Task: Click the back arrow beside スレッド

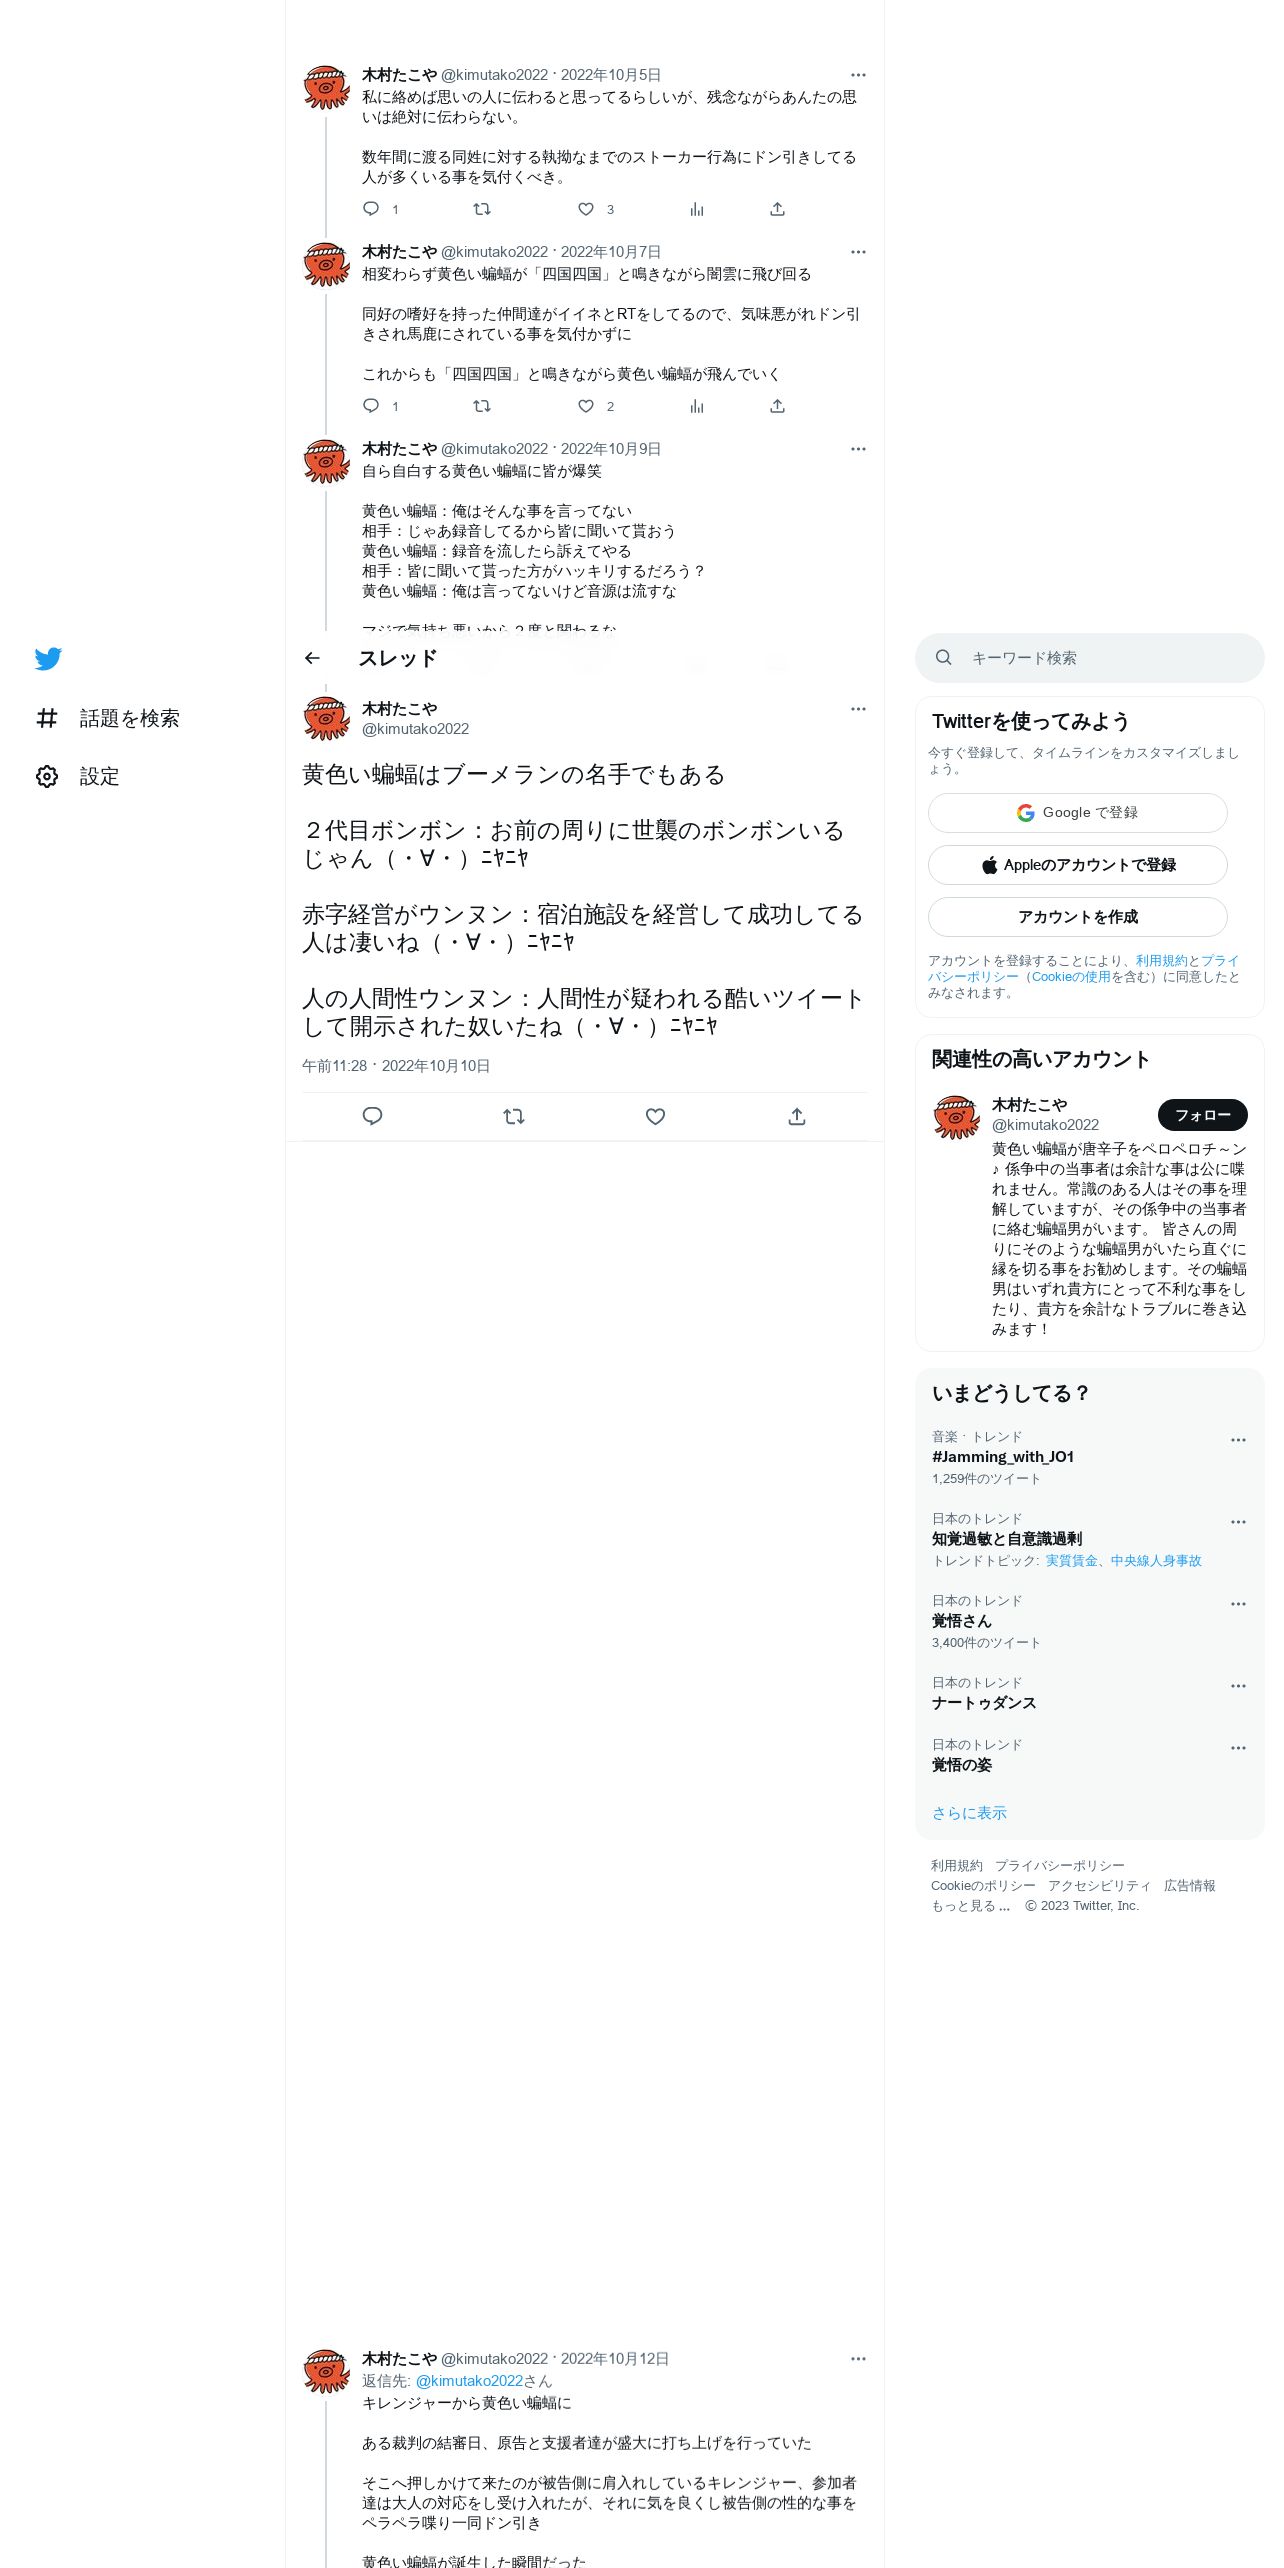Action: (x=312, y=658)
